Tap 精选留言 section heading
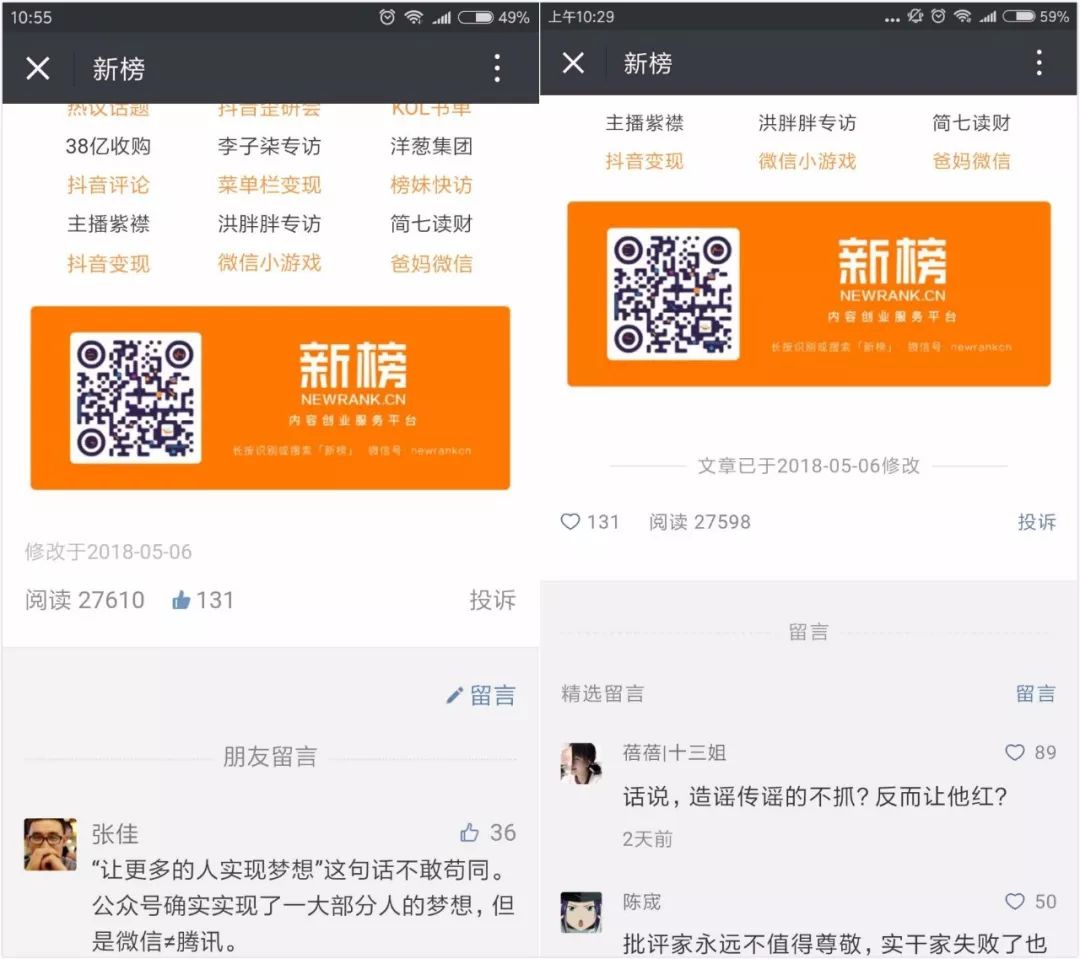 pos(603,693)
